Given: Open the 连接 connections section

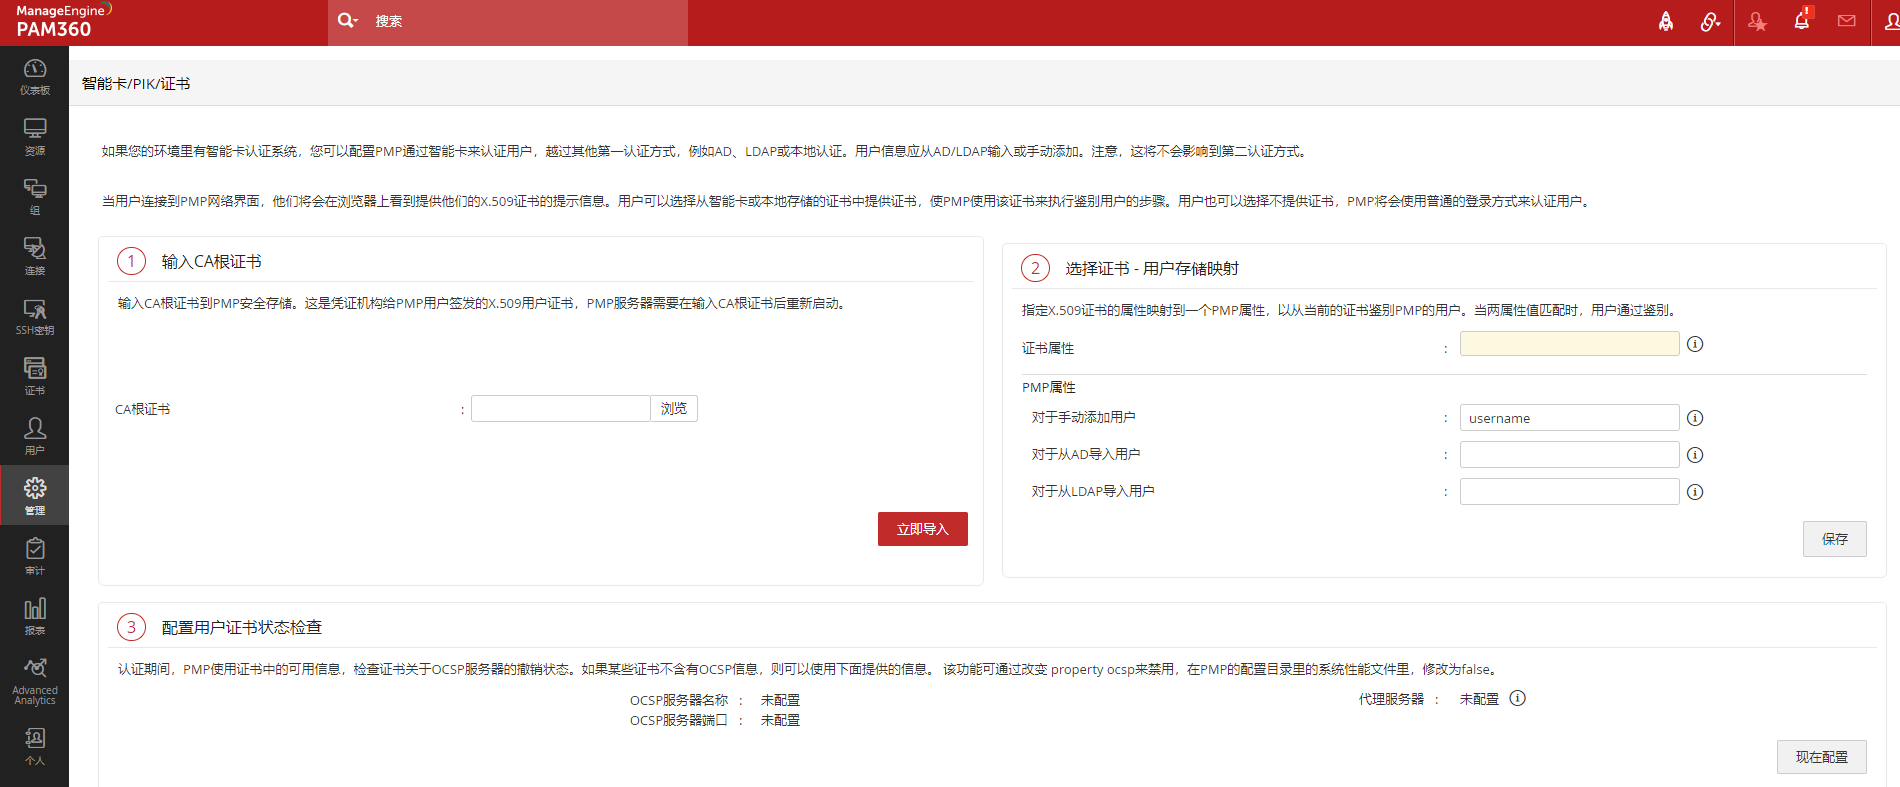Looking at the screenshot, I should point(34,256).
